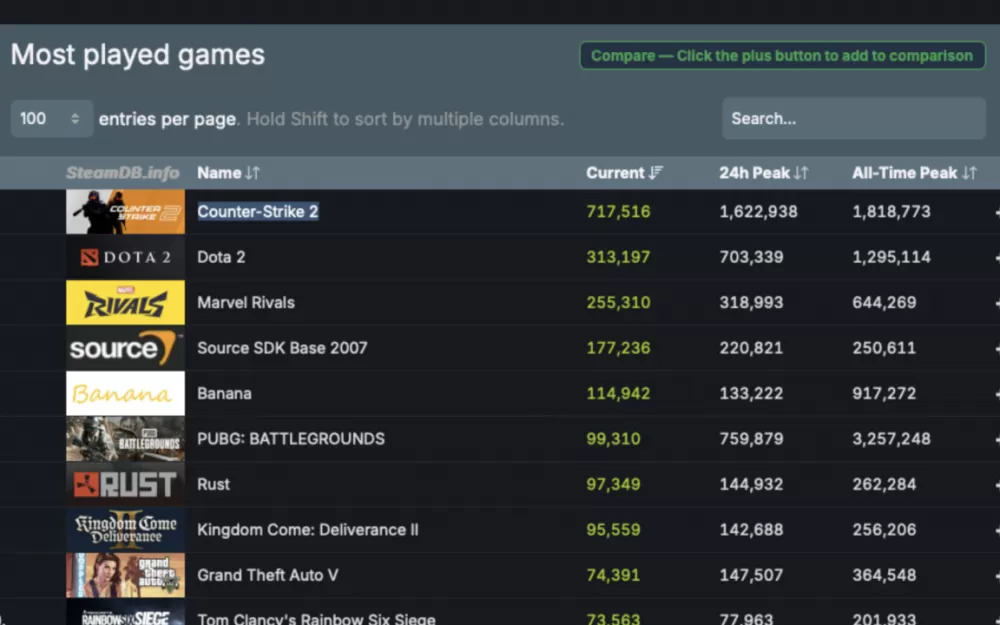The image size is (1000, 625).
Task: Open the PUBG: BATTLEGROUNDS name link
Action: pos(291,439)
